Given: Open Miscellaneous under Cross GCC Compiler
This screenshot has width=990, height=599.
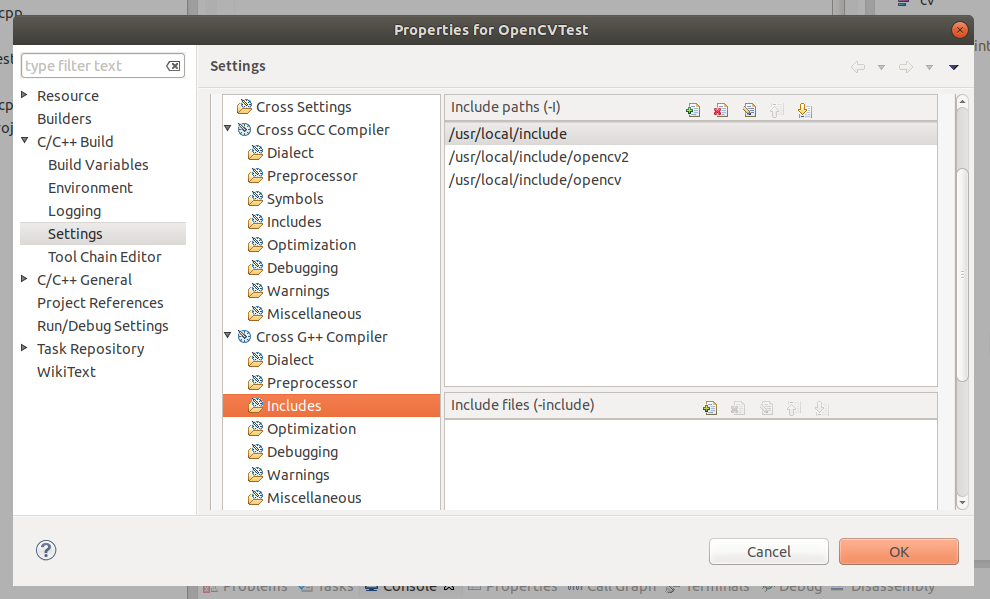Looking at the screenshot, I should 314,314.
